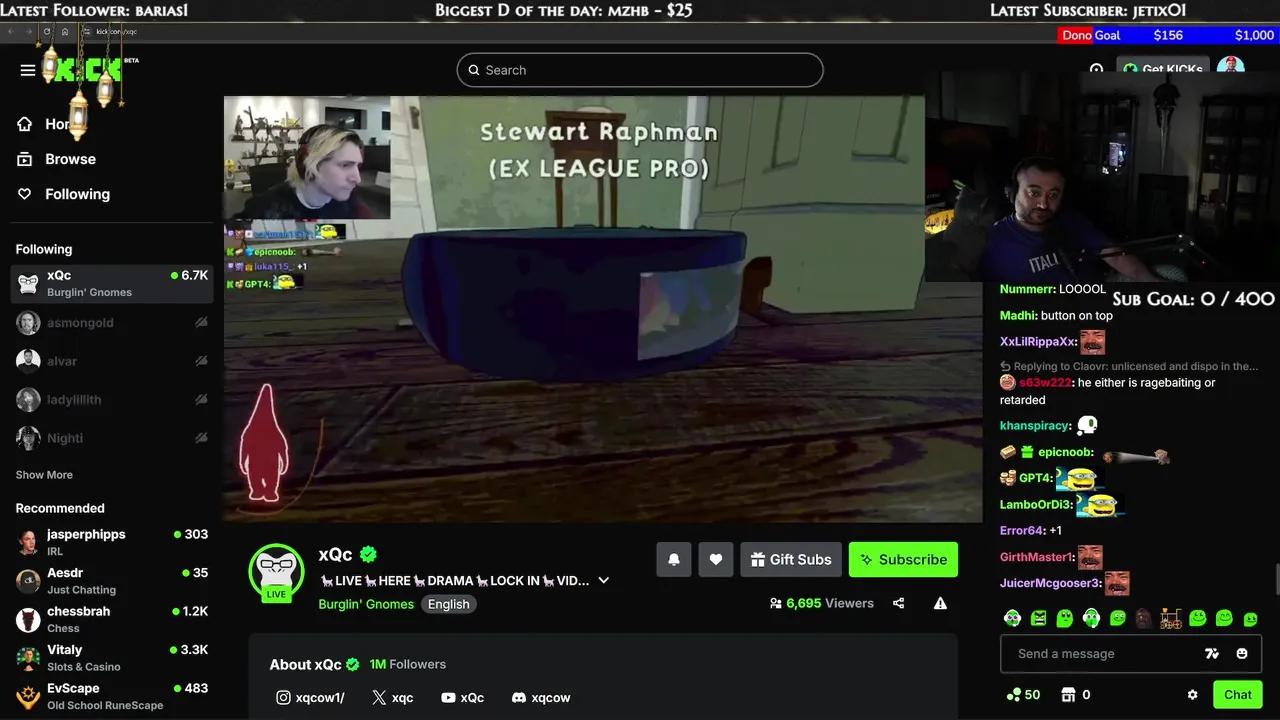Open 7TV emote picker in chat box
The image size is (1280, 720).
[x=1212, y=654]
